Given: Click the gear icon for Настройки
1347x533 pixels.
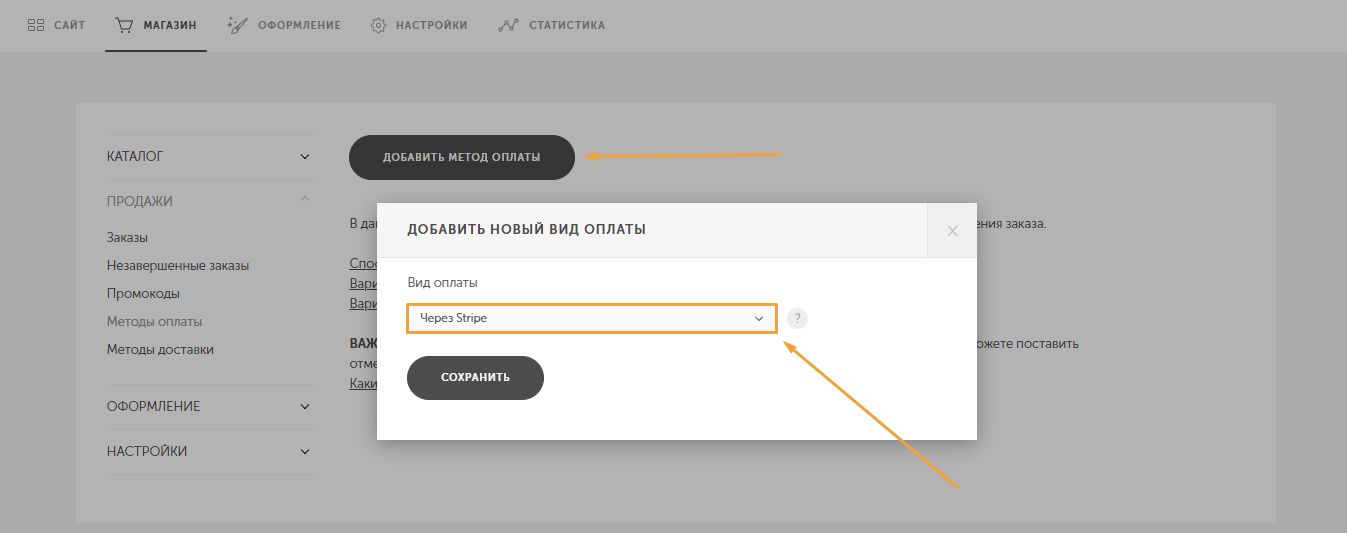Looking at the screenshot, I should pyautogui.click(x=379, y=25).
